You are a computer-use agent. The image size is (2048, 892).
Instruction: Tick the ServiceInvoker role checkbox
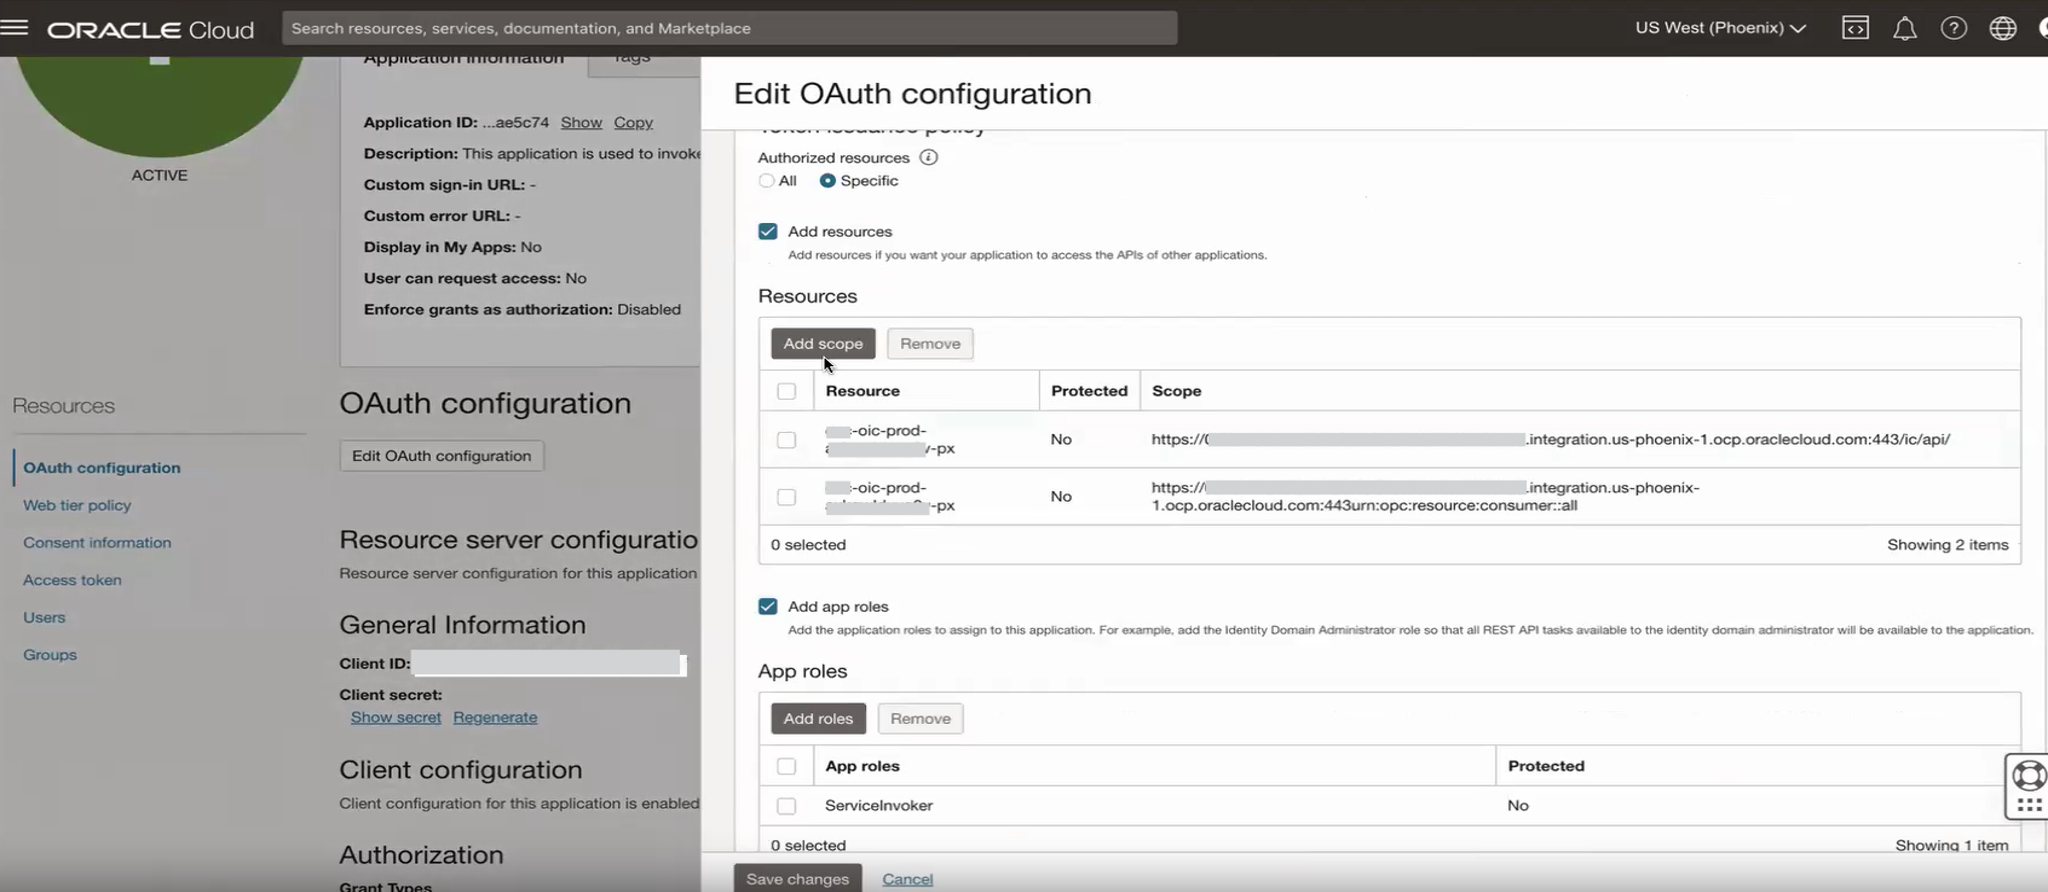tap(787, 806)
